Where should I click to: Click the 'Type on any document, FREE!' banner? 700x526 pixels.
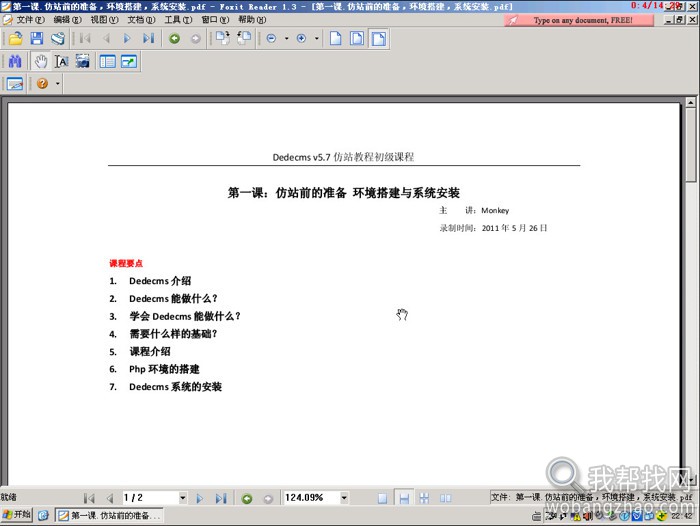[x=579, y=20]
